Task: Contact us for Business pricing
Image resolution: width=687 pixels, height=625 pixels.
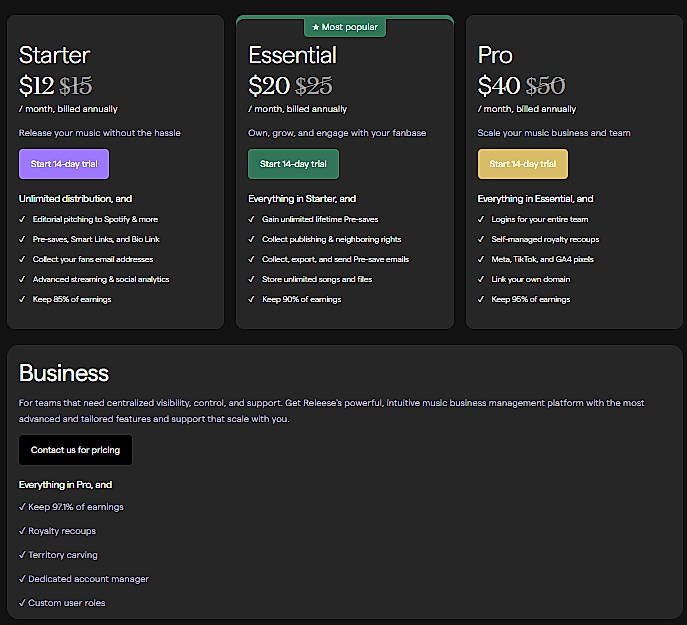Action: tap(75, 450)
